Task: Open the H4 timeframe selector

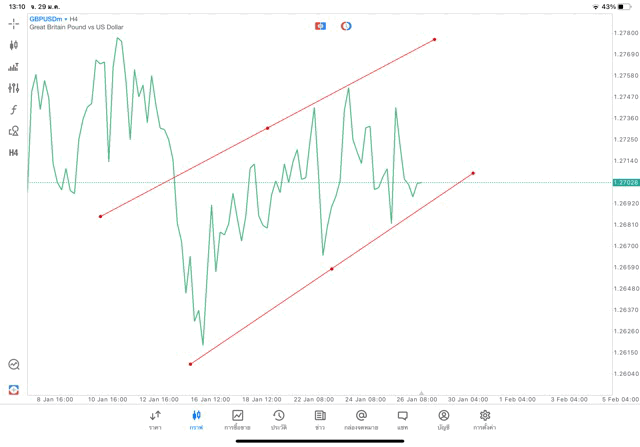Action: [x=14, y=152]
